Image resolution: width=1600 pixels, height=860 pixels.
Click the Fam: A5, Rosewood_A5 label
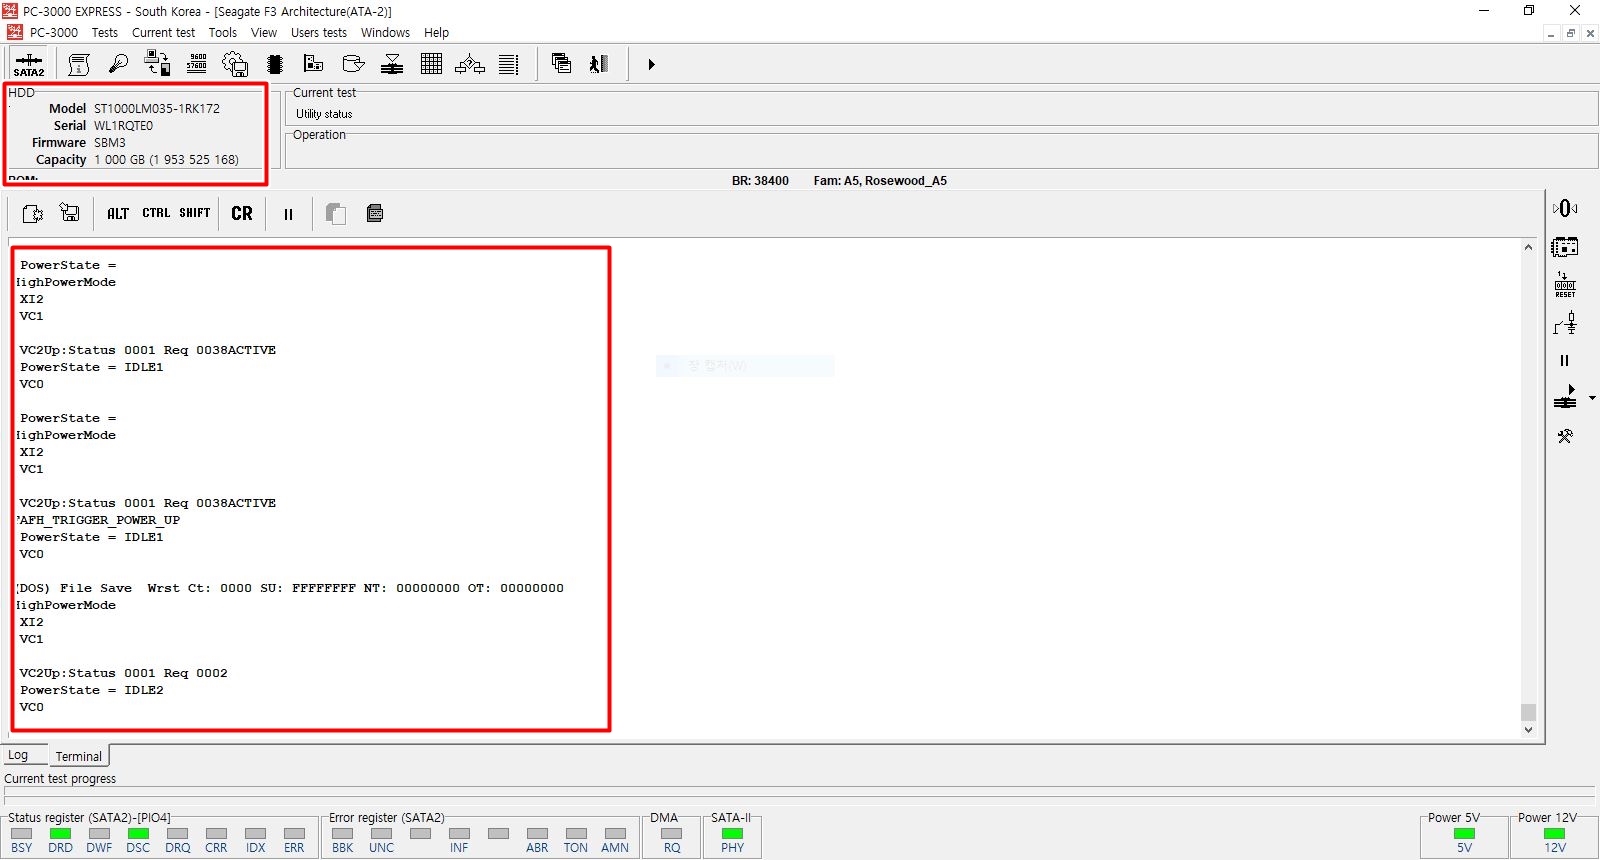click(x=880, y=181)
